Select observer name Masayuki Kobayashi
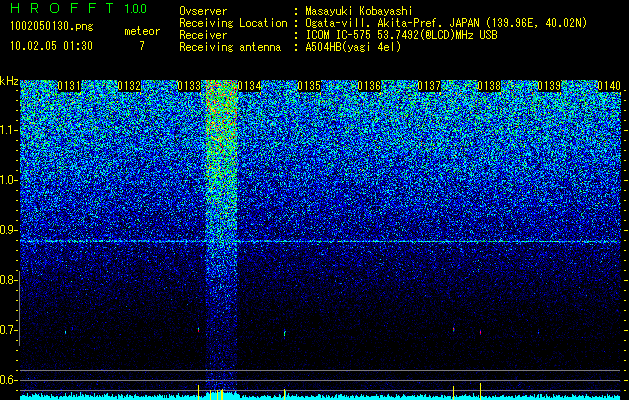Screen dimensions: 629x400 (x=359, y=12)
